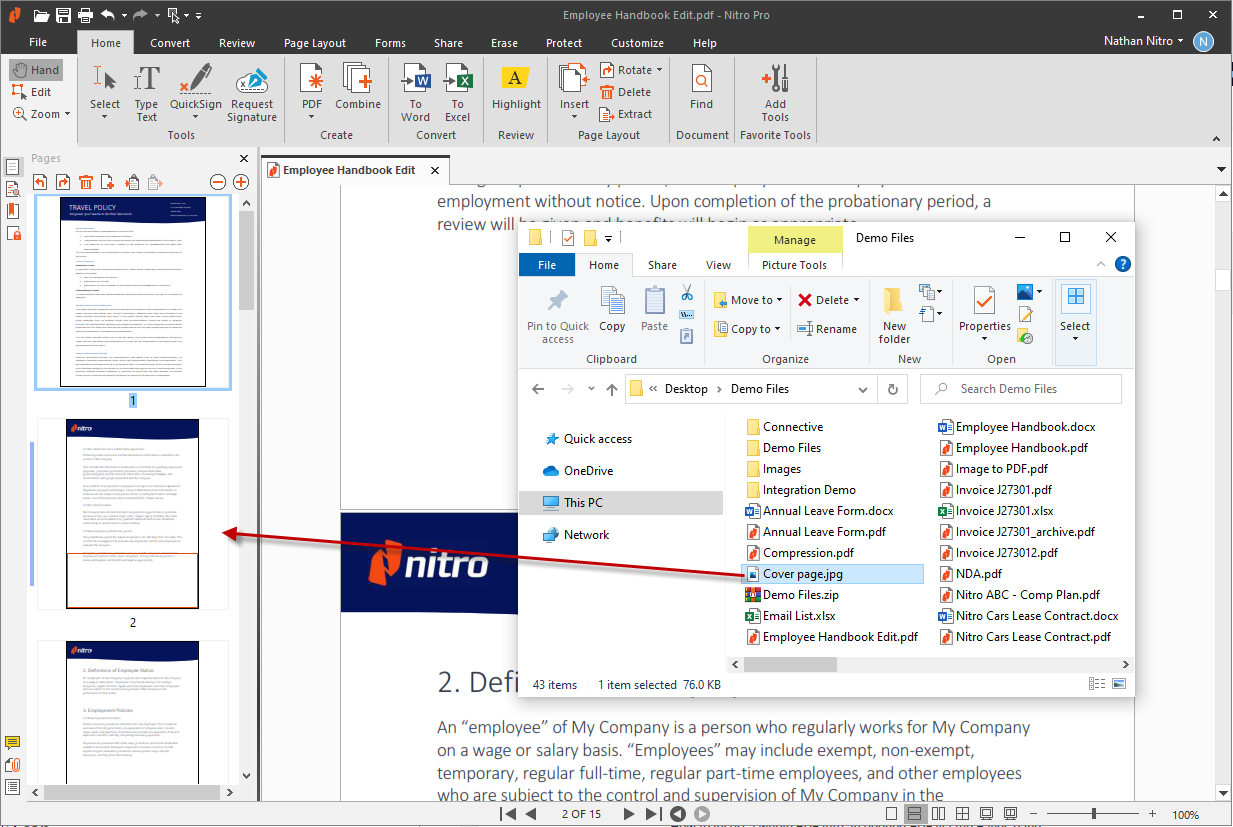
Task: Open the Find document tool
Action: tap(702, 80)
